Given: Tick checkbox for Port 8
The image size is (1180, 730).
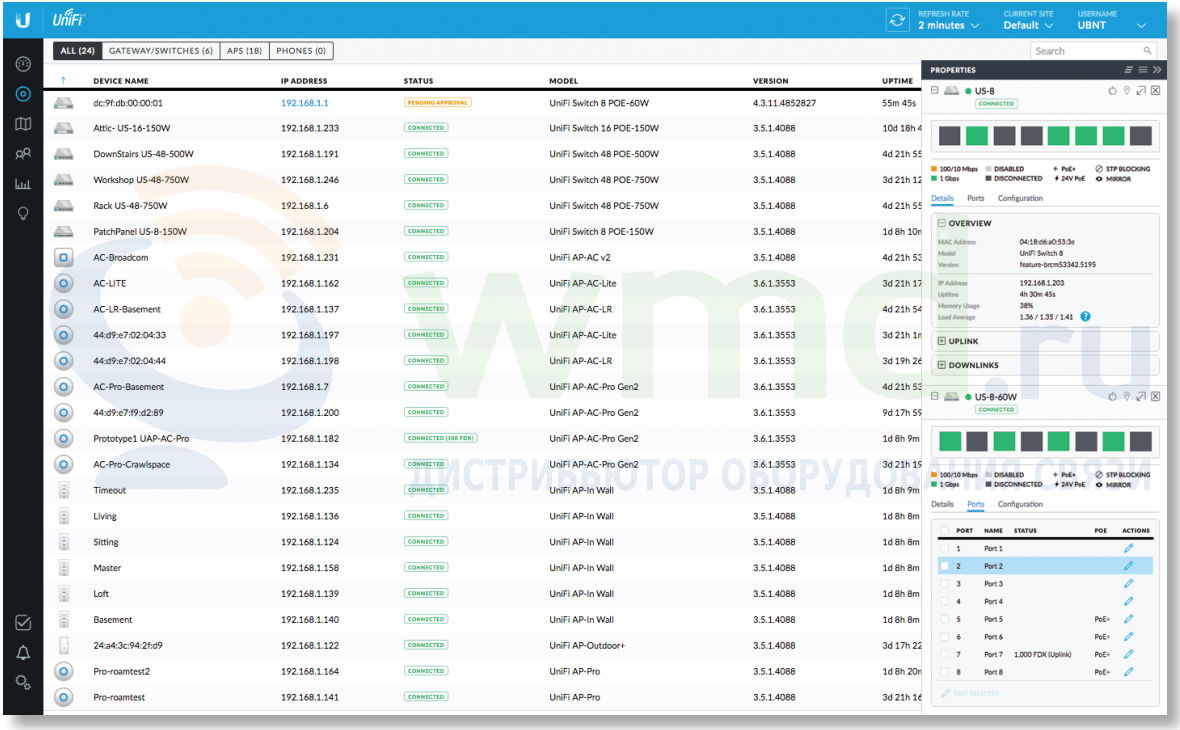Looking at the screenshot, I should 944,672.
